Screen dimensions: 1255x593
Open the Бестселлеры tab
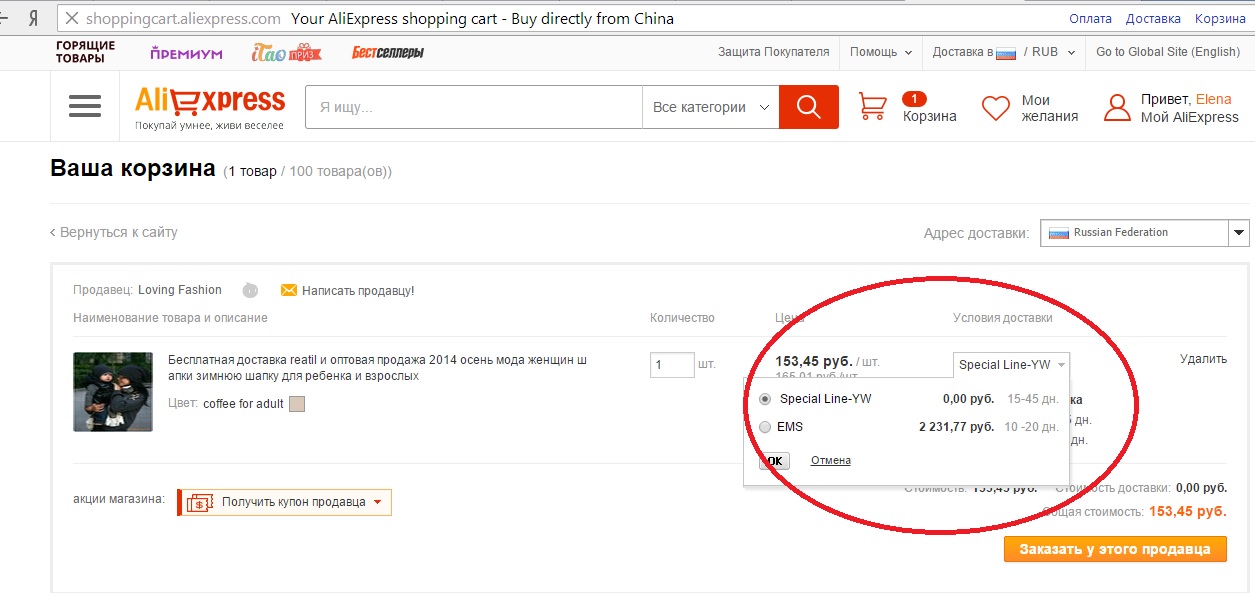[388, 52]
